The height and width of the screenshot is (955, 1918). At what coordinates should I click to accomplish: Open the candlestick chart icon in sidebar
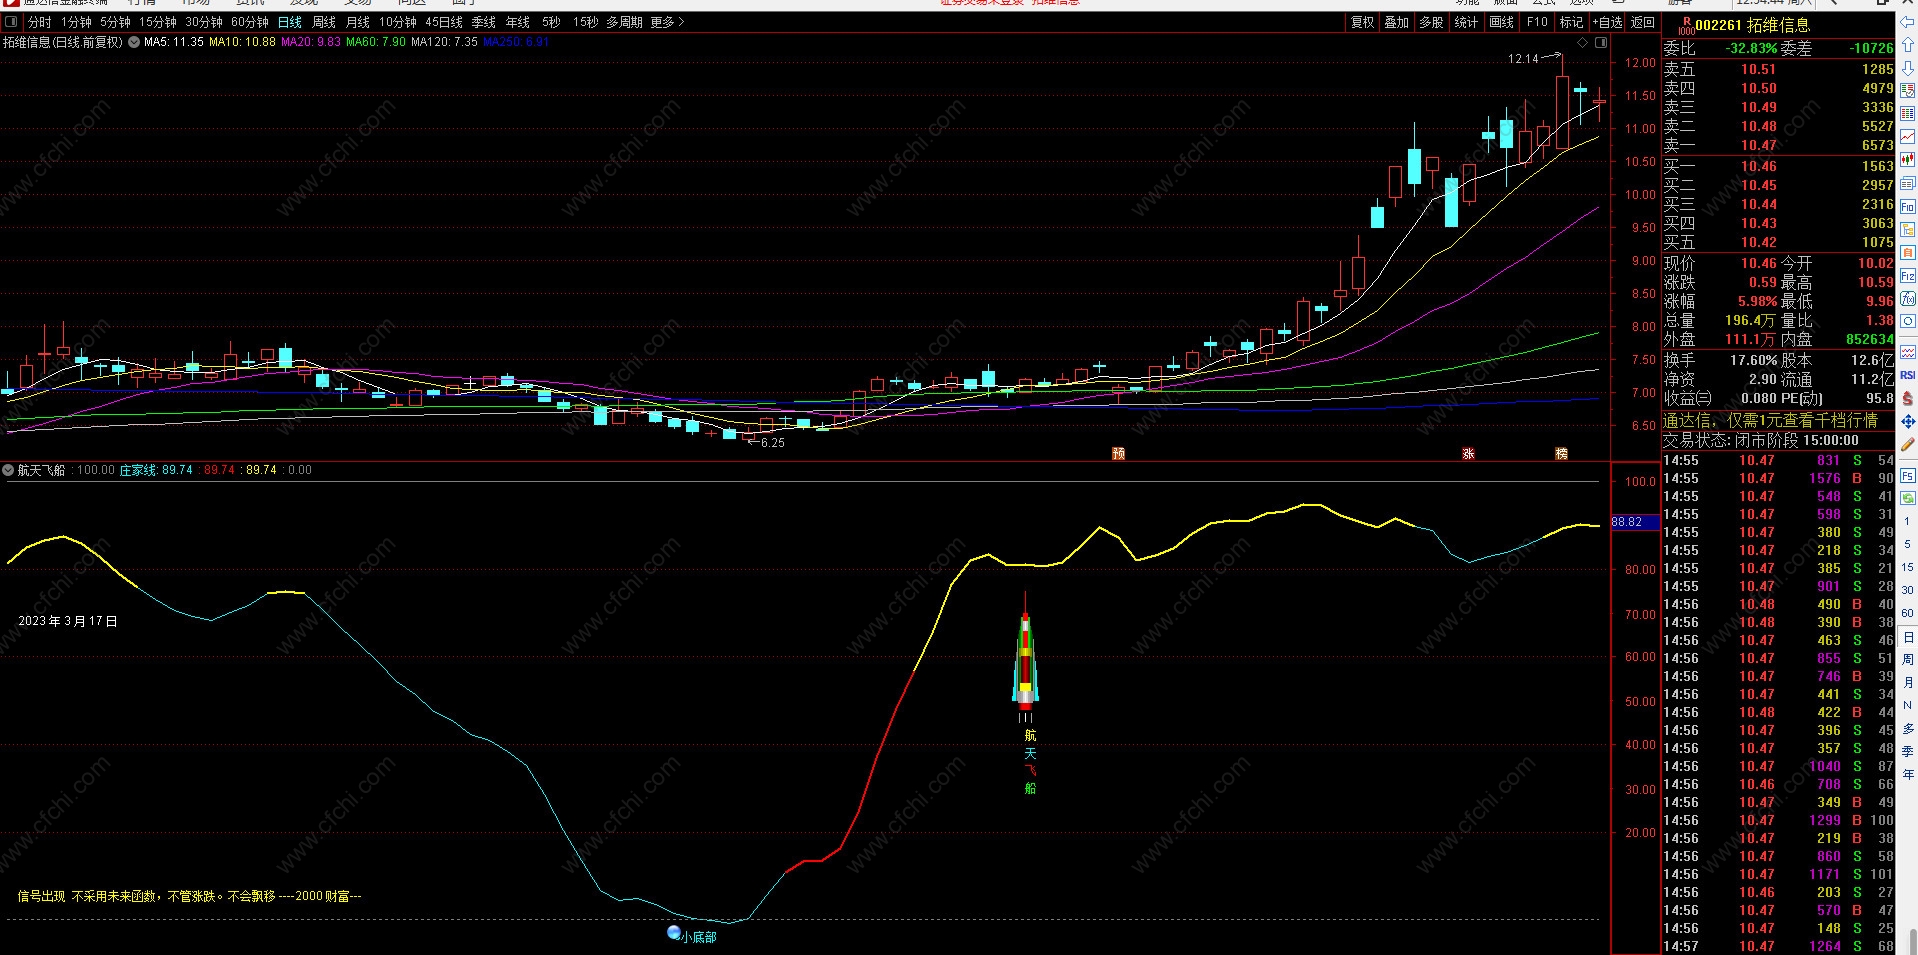(1908, 159)
